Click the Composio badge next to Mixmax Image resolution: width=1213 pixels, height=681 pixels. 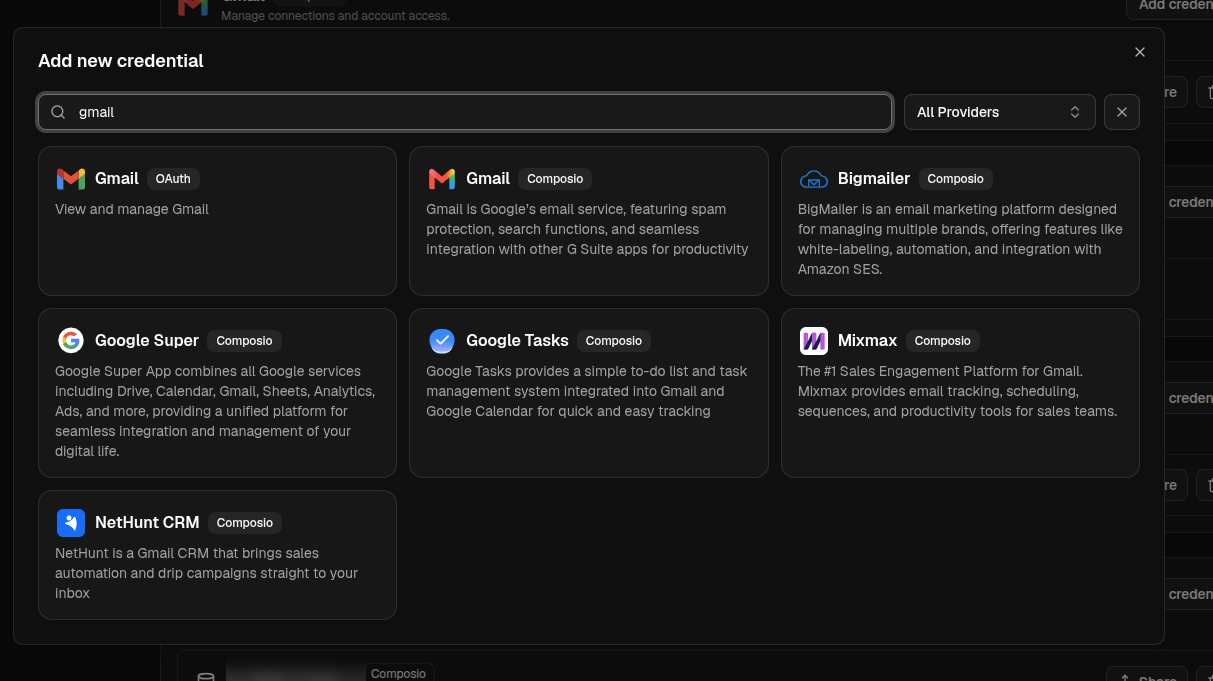tap(943, 341)
